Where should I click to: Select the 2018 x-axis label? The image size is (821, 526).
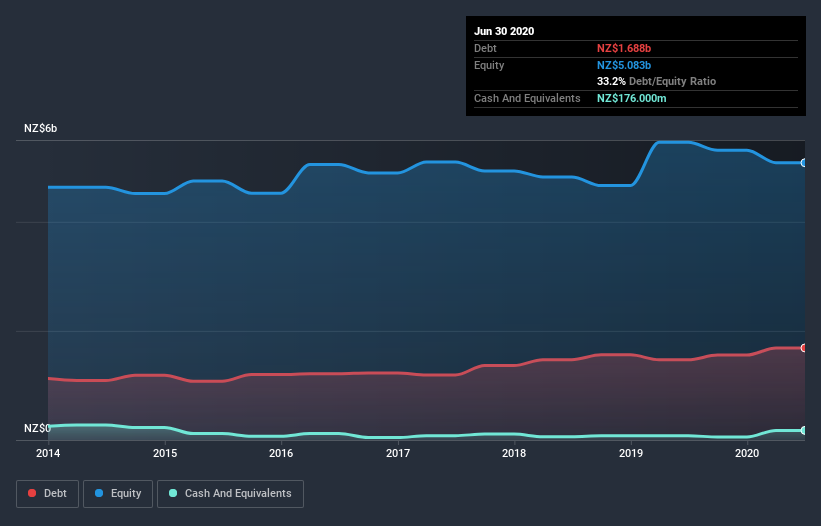point(514,453)
